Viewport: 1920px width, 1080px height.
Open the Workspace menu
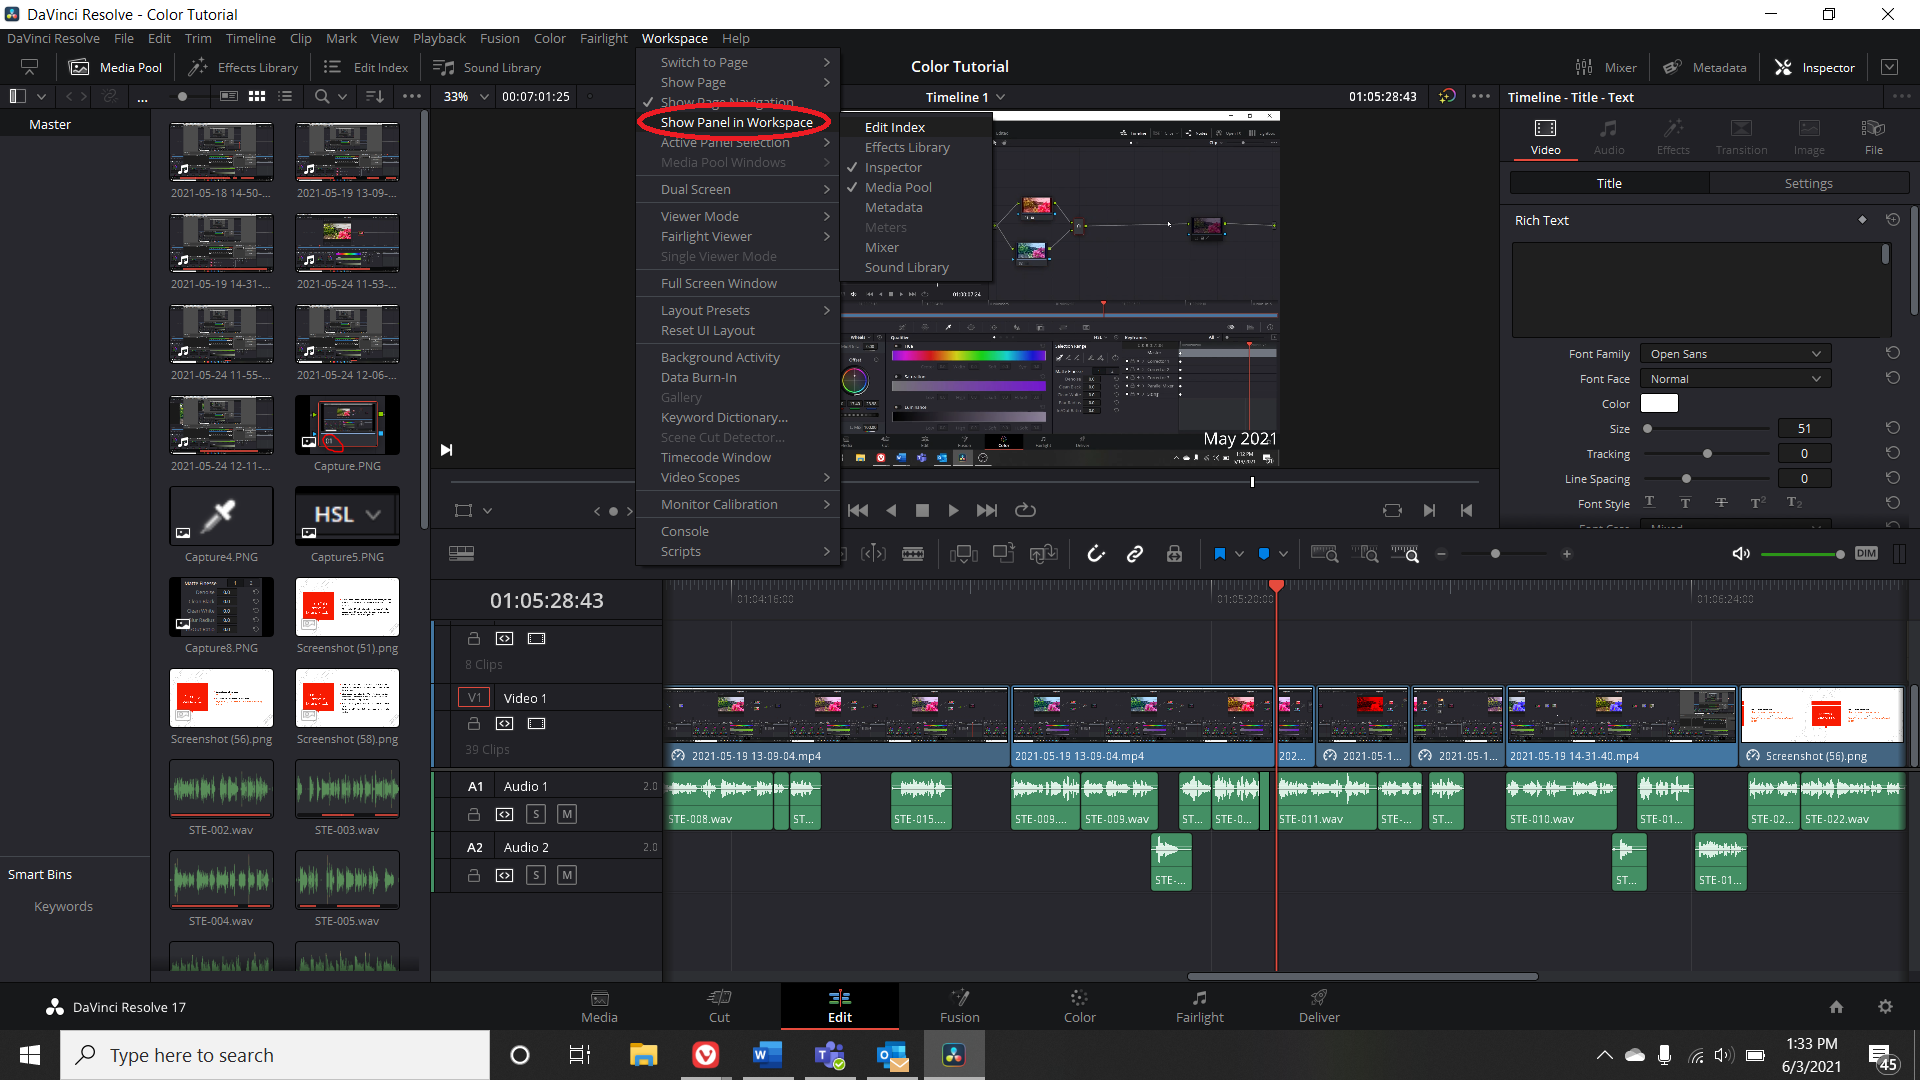(673, 37)
